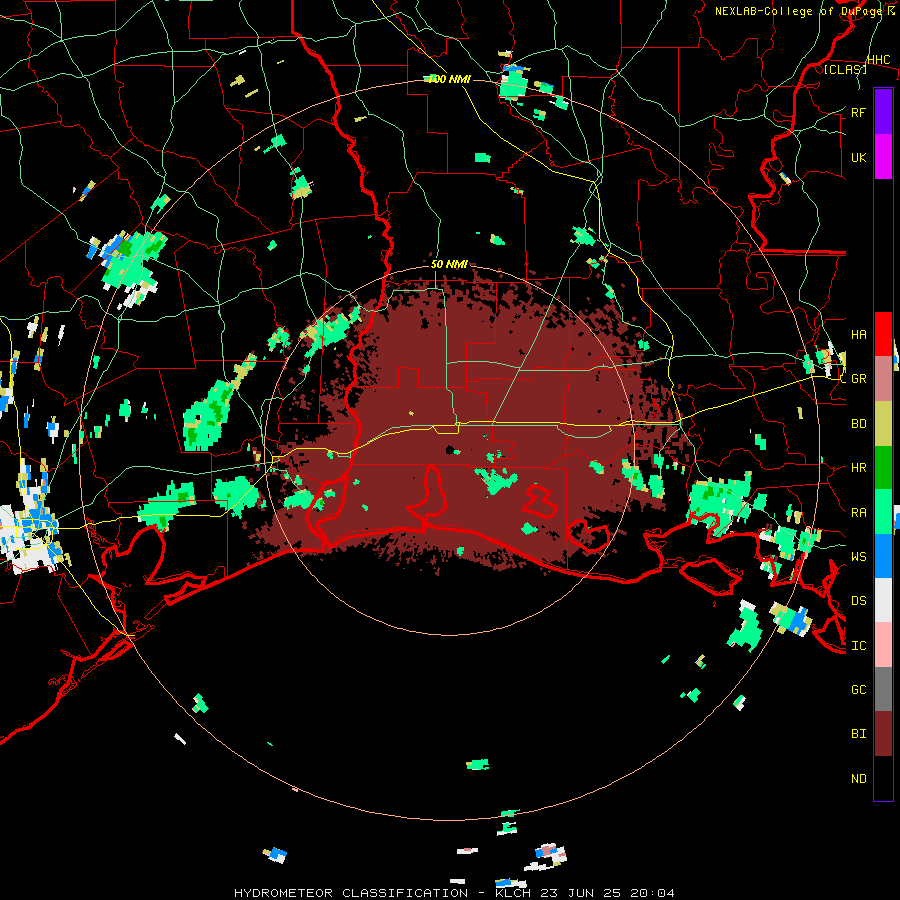Click the HA legend label
This screenshot has height=900, width=900.
[x=858, y=334]
